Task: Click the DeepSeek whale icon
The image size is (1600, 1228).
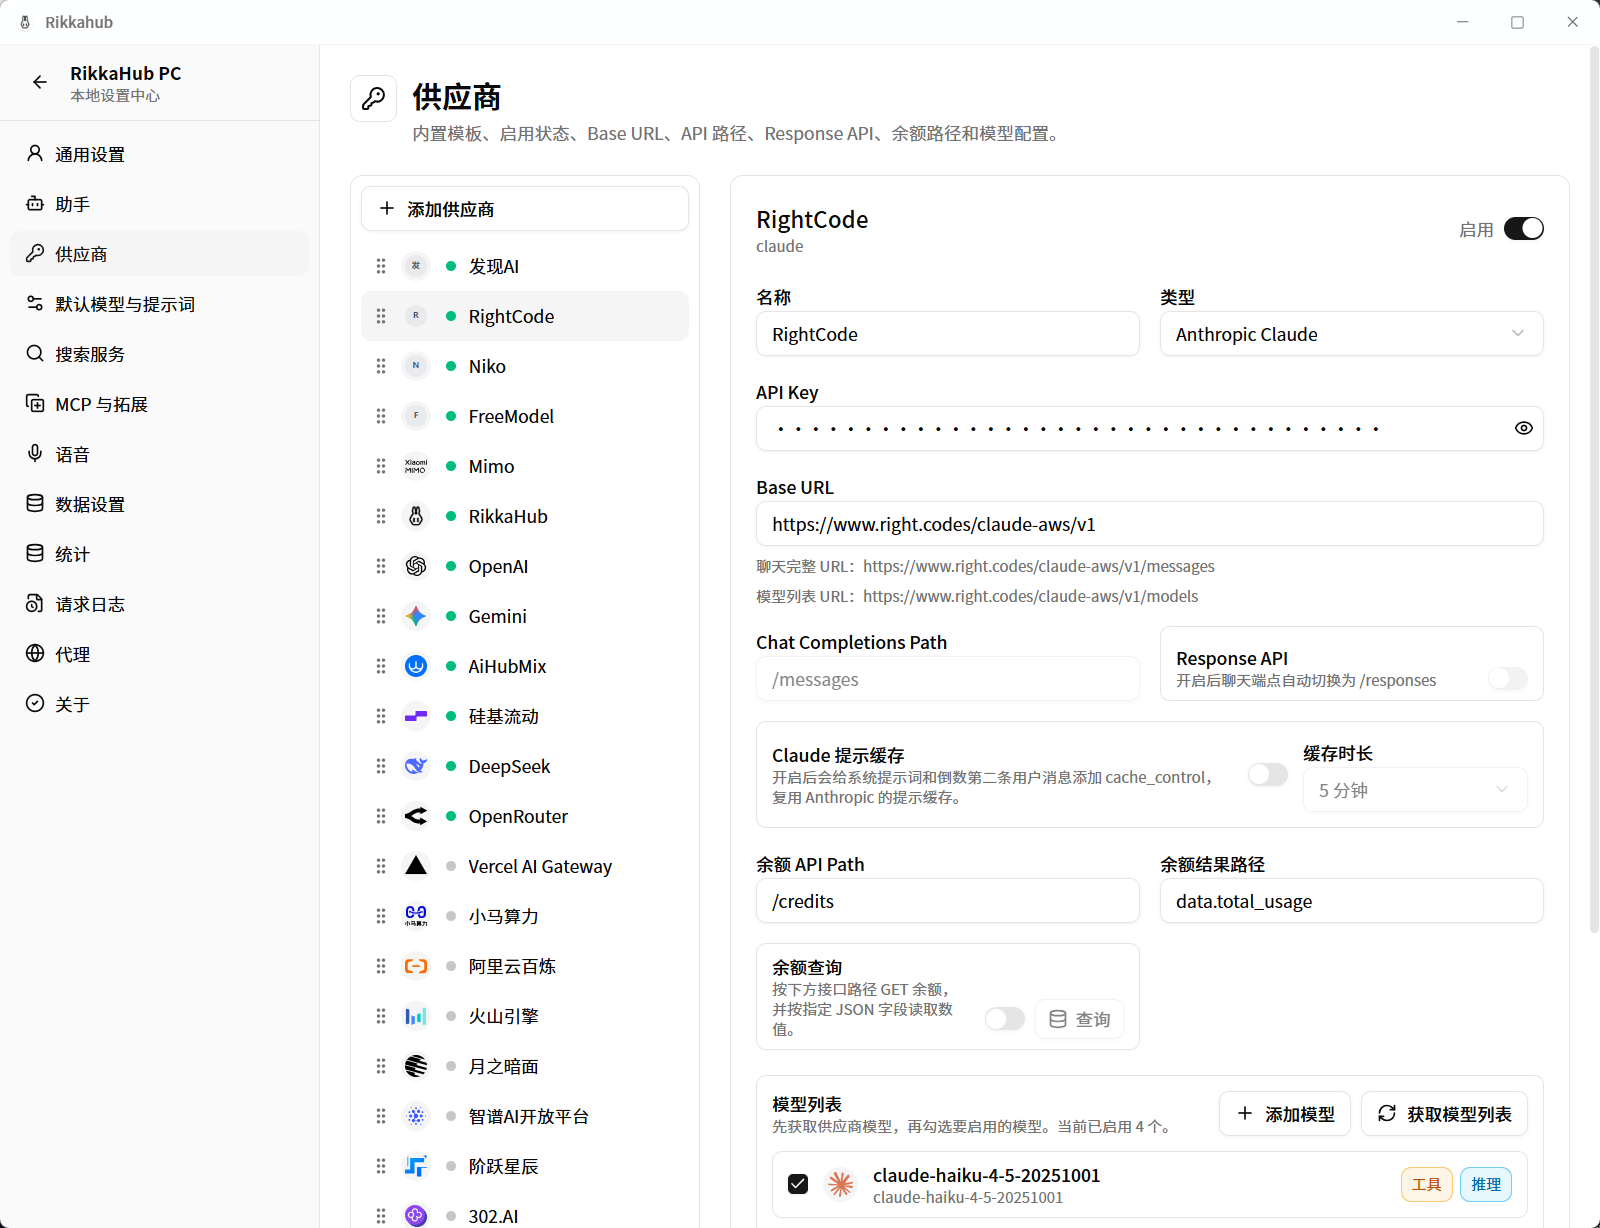Action: tap(416, 766)
